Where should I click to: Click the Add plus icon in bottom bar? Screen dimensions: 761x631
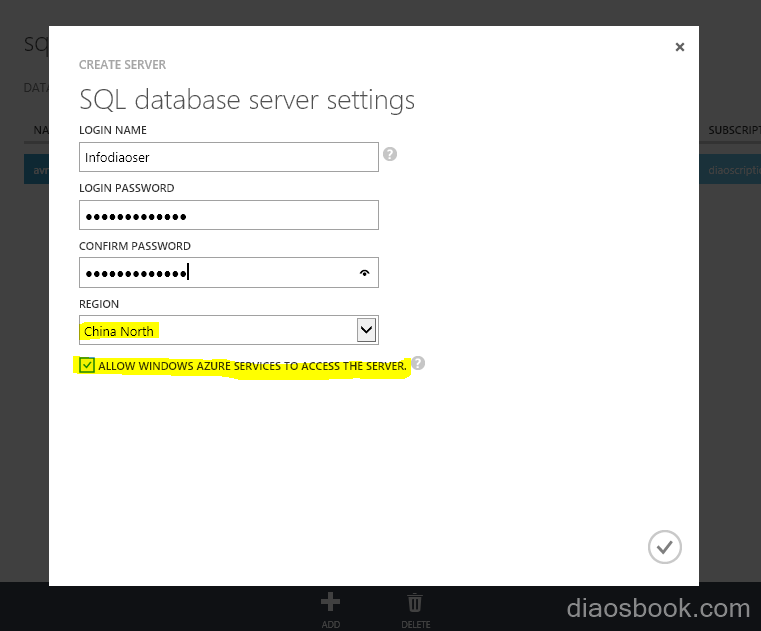pos(330,602)
